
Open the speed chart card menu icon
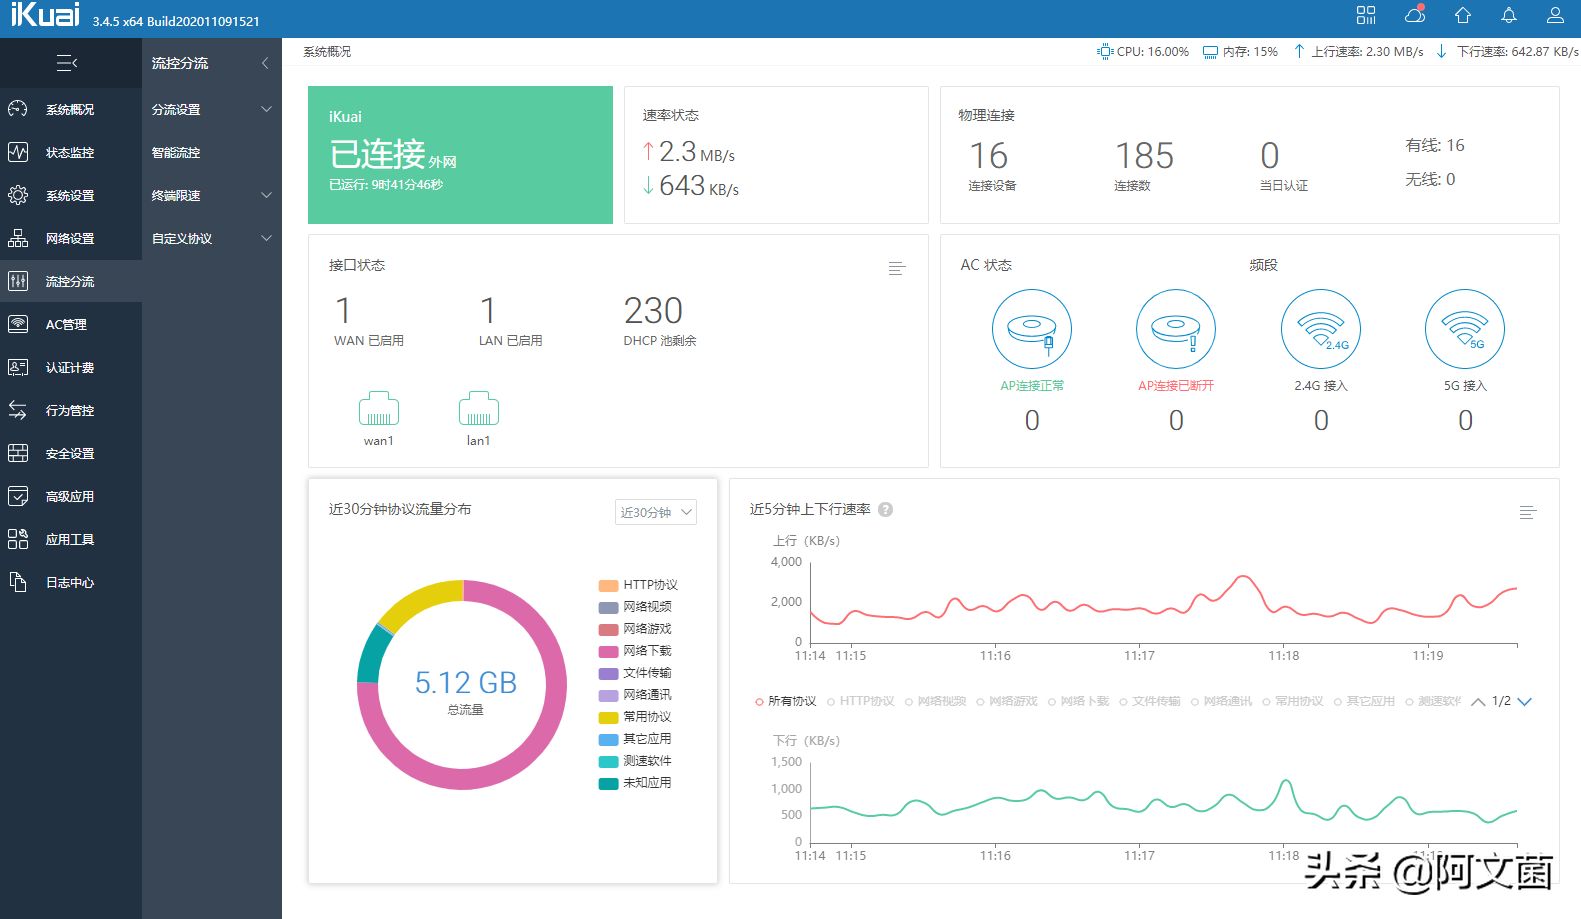[x=1527, y=512]
